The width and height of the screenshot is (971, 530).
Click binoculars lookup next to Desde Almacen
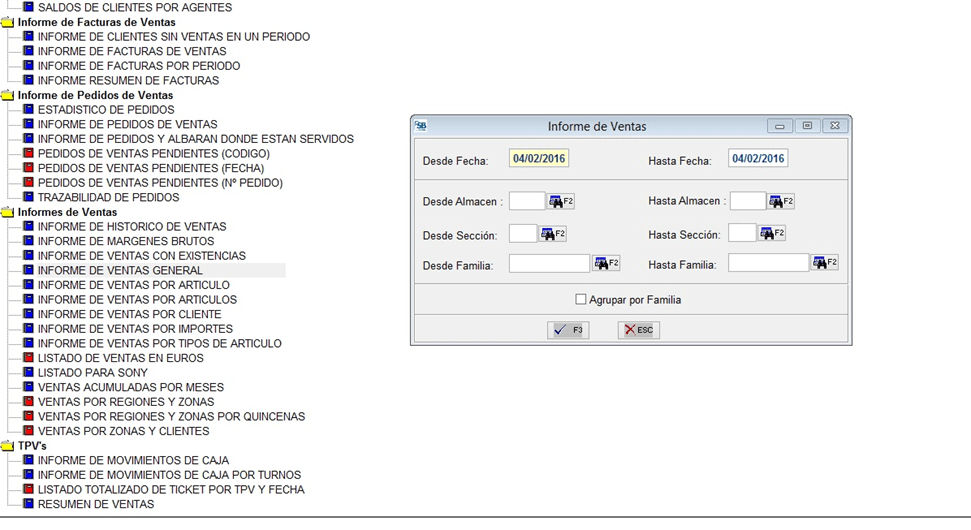560,202
